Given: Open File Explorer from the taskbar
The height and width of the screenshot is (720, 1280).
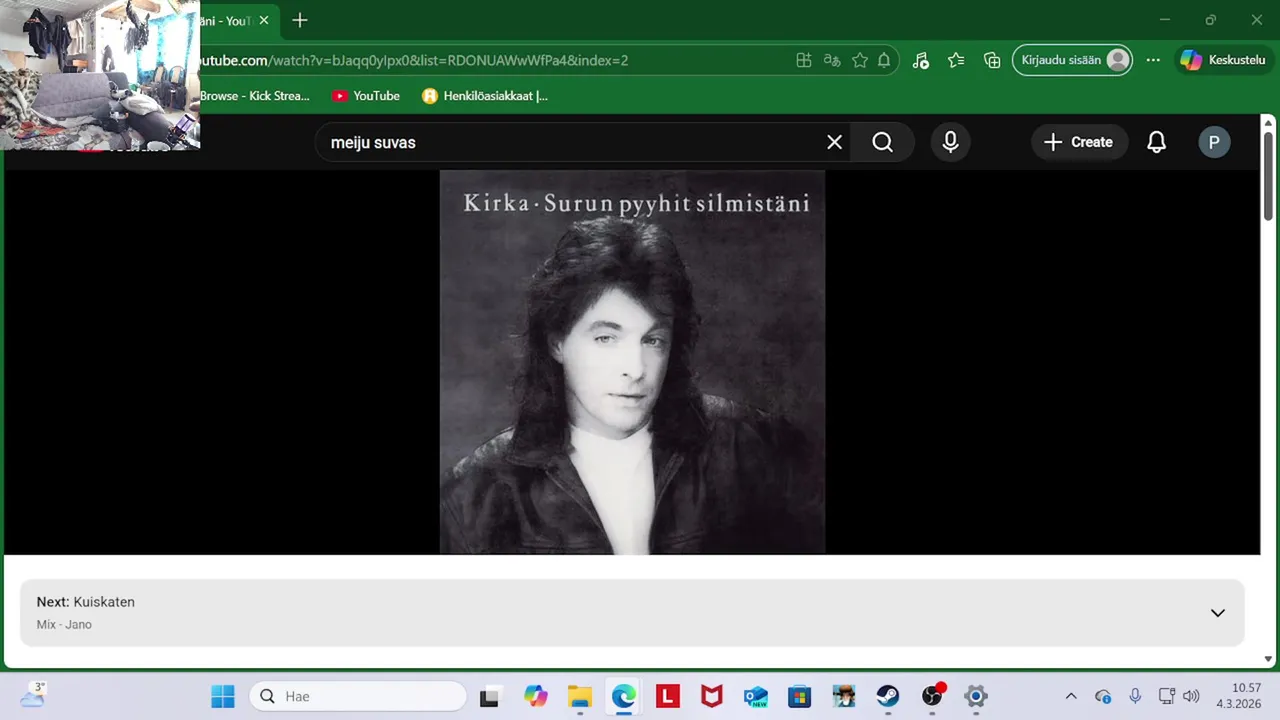Looking at the screenshot, I should pyautogui.click(x=580, y=697).
